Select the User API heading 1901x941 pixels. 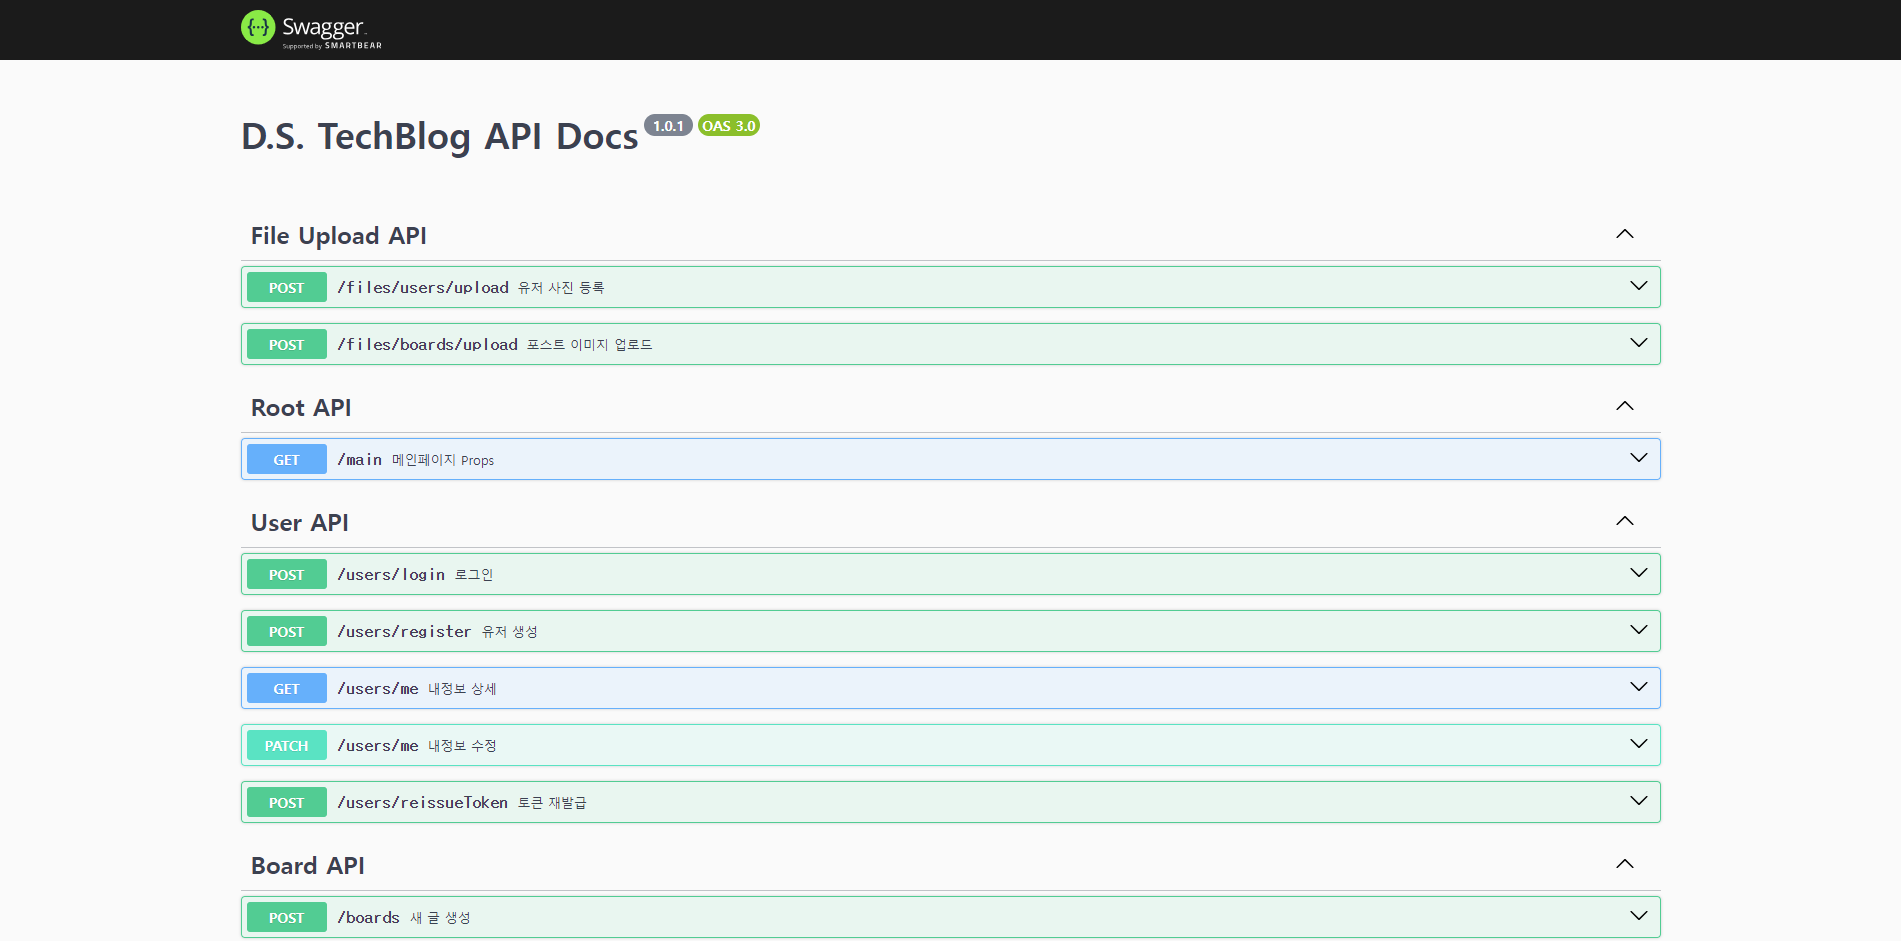[x=299, y=523]
